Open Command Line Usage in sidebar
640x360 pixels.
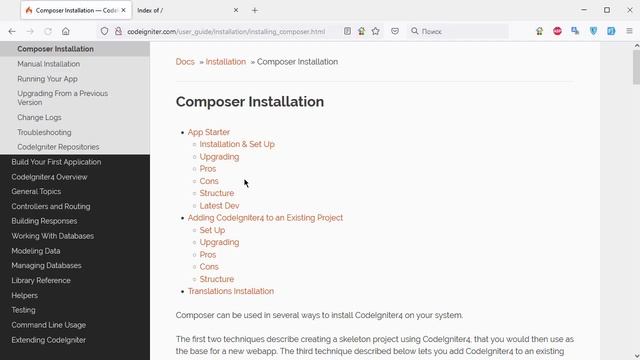click(49, 325)
